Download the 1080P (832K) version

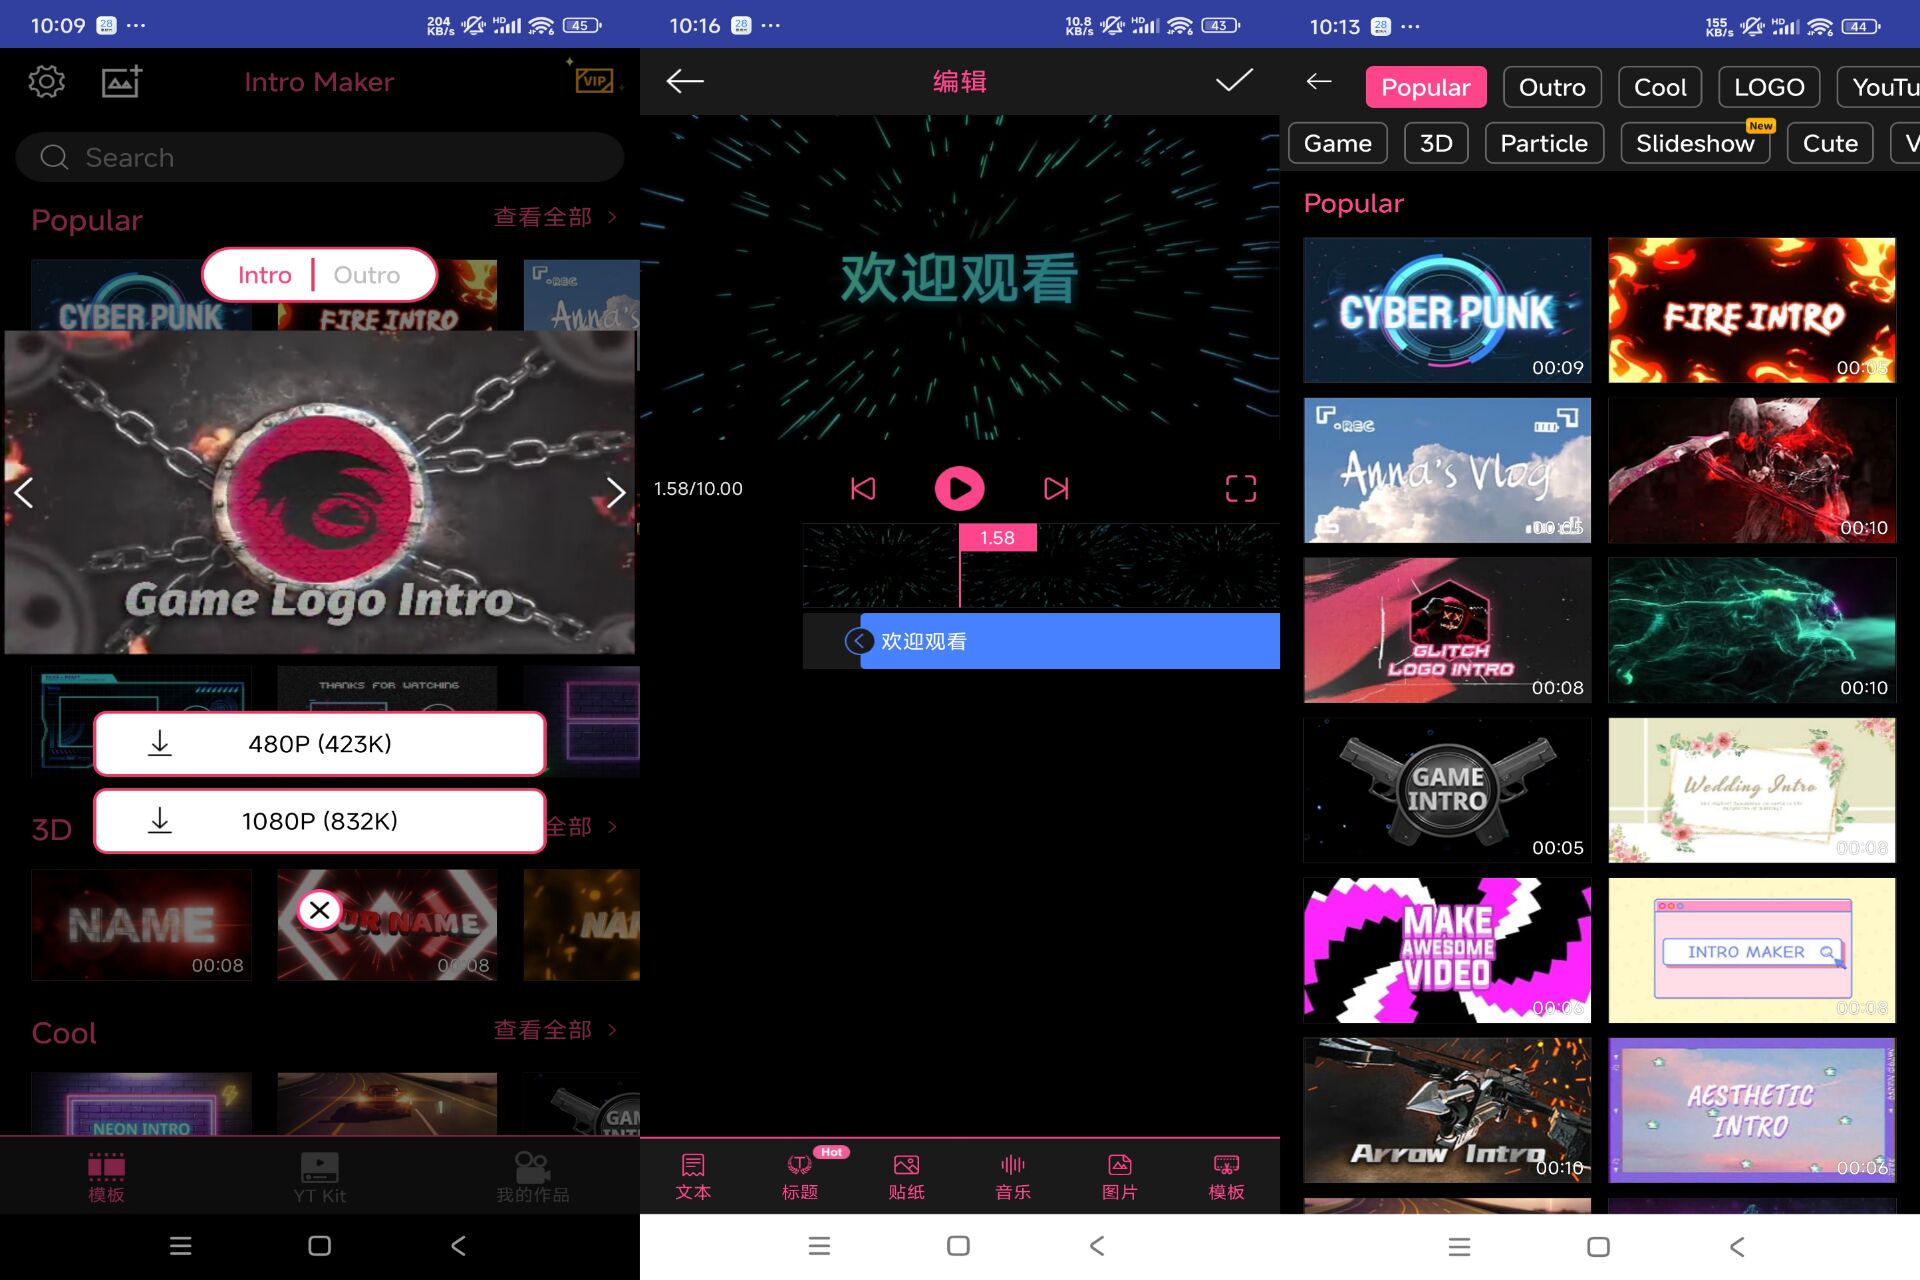320,821
